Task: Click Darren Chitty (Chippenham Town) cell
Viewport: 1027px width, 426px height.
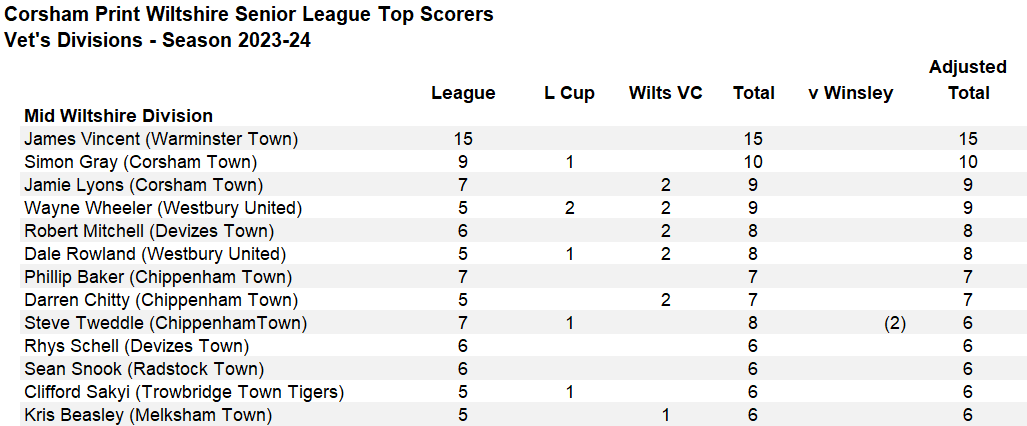Action: tap(161, 300)
